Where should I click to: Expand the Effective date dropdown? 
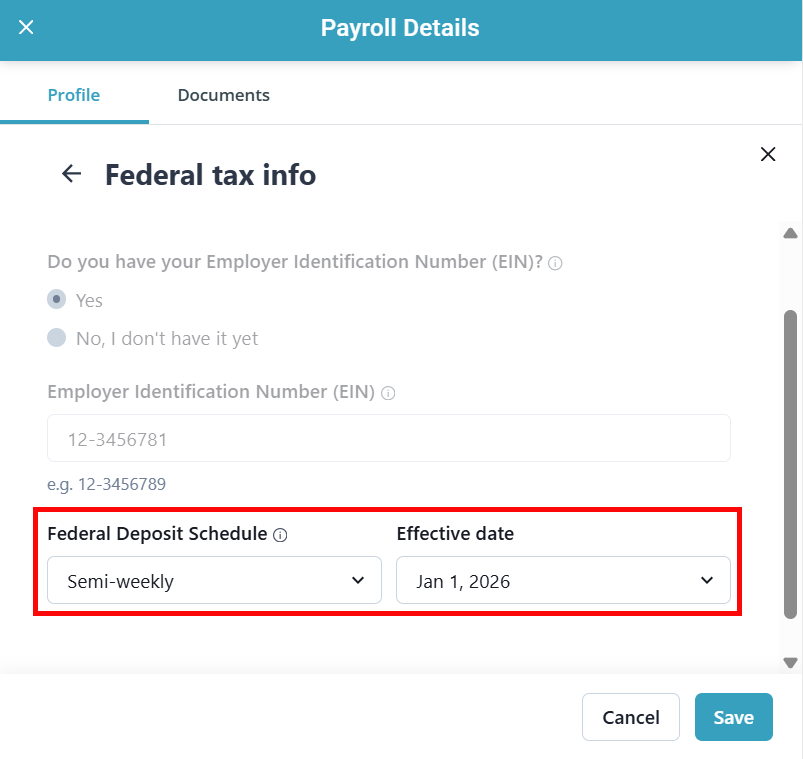click(563, 580)
